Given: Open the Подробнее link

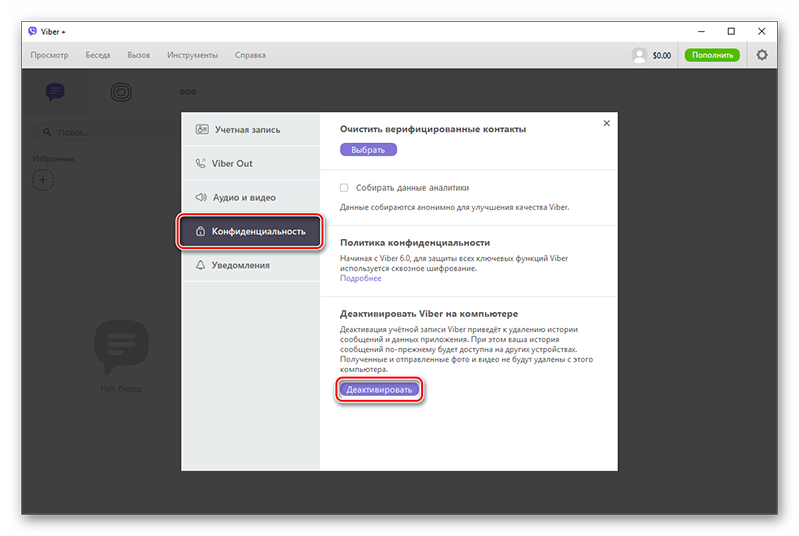Looking at the screenshot, I should click(x=360, y=278).
